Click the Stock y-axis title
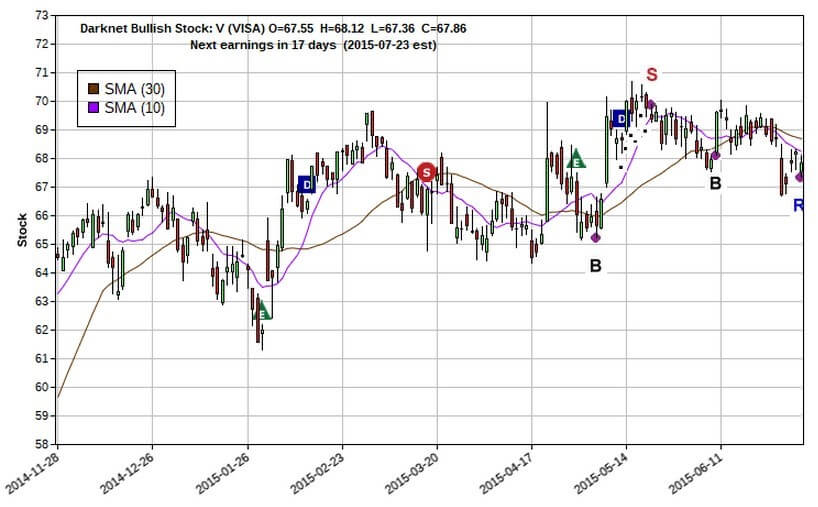Screen dimensions: 818x507 click(21, 230)
